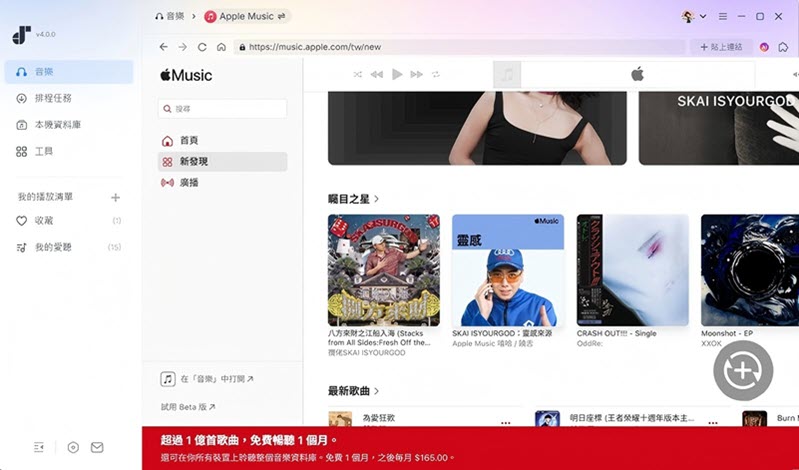Open Moonshot - EP cover
The image size is (799, 470).
750,270
